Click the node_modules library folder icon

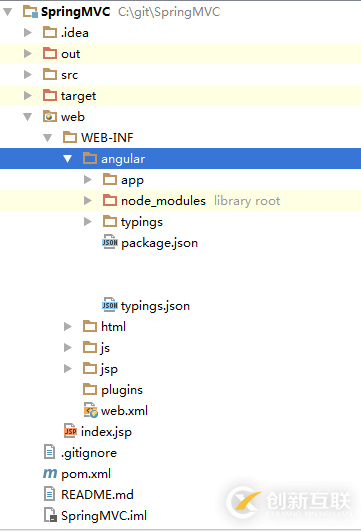point(110,200)
